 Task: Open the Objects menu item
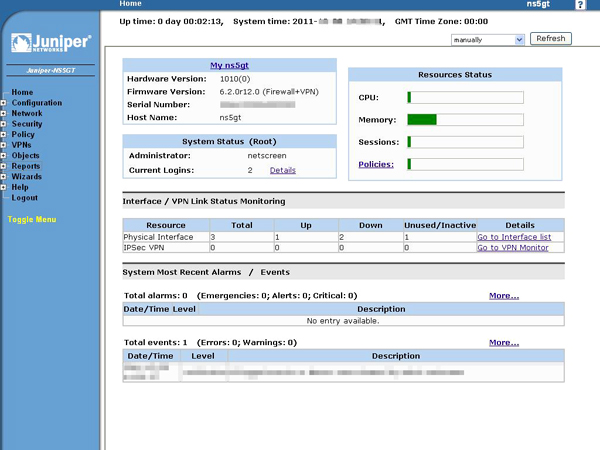pyautogui.click(x=25, y=156)
